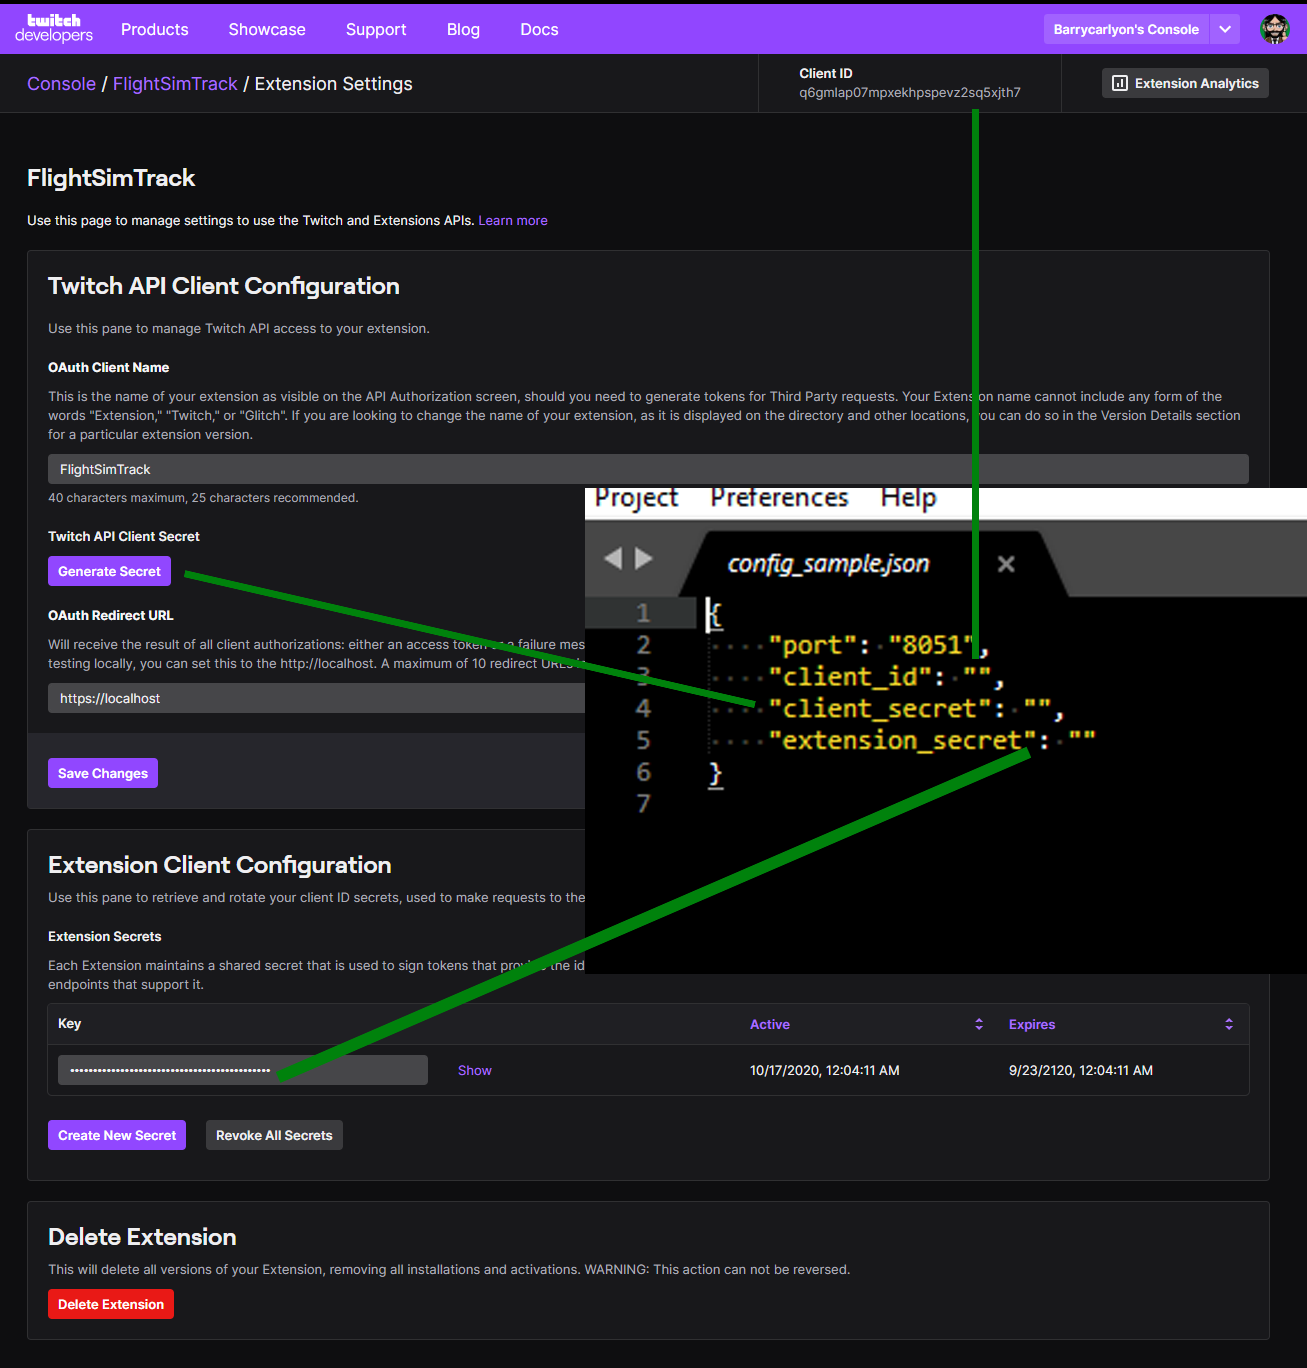Follow the Learn more link

click(x=513, y=220)
